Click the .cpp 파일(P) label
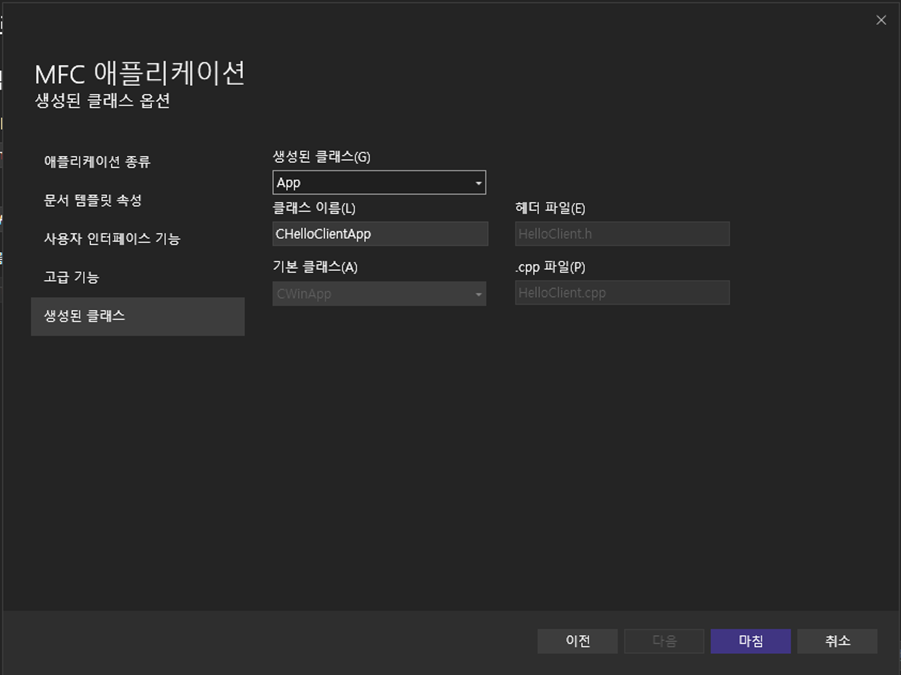This screenshot has height=675, width=901. (550, 267)
